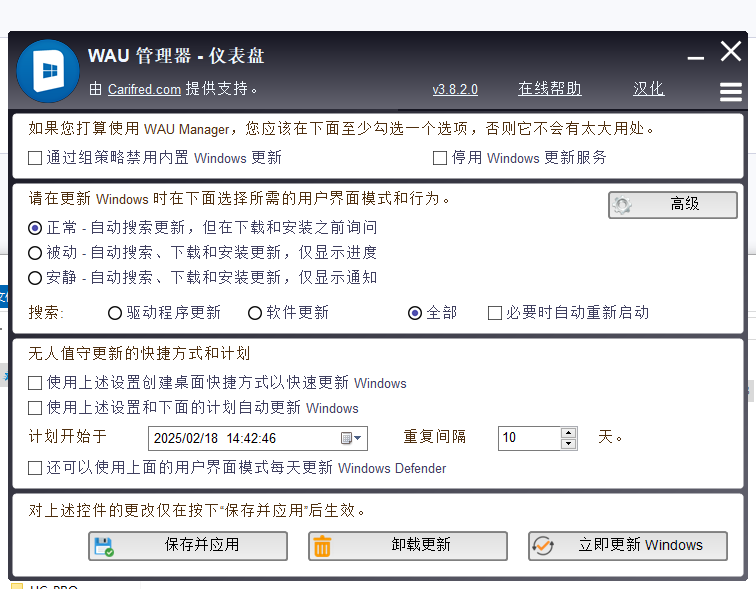Enable 使用上述设置和下面的计划自动更新 checkbox
The height and width of the screenshot is (589, 756).
tap(35, 408)
